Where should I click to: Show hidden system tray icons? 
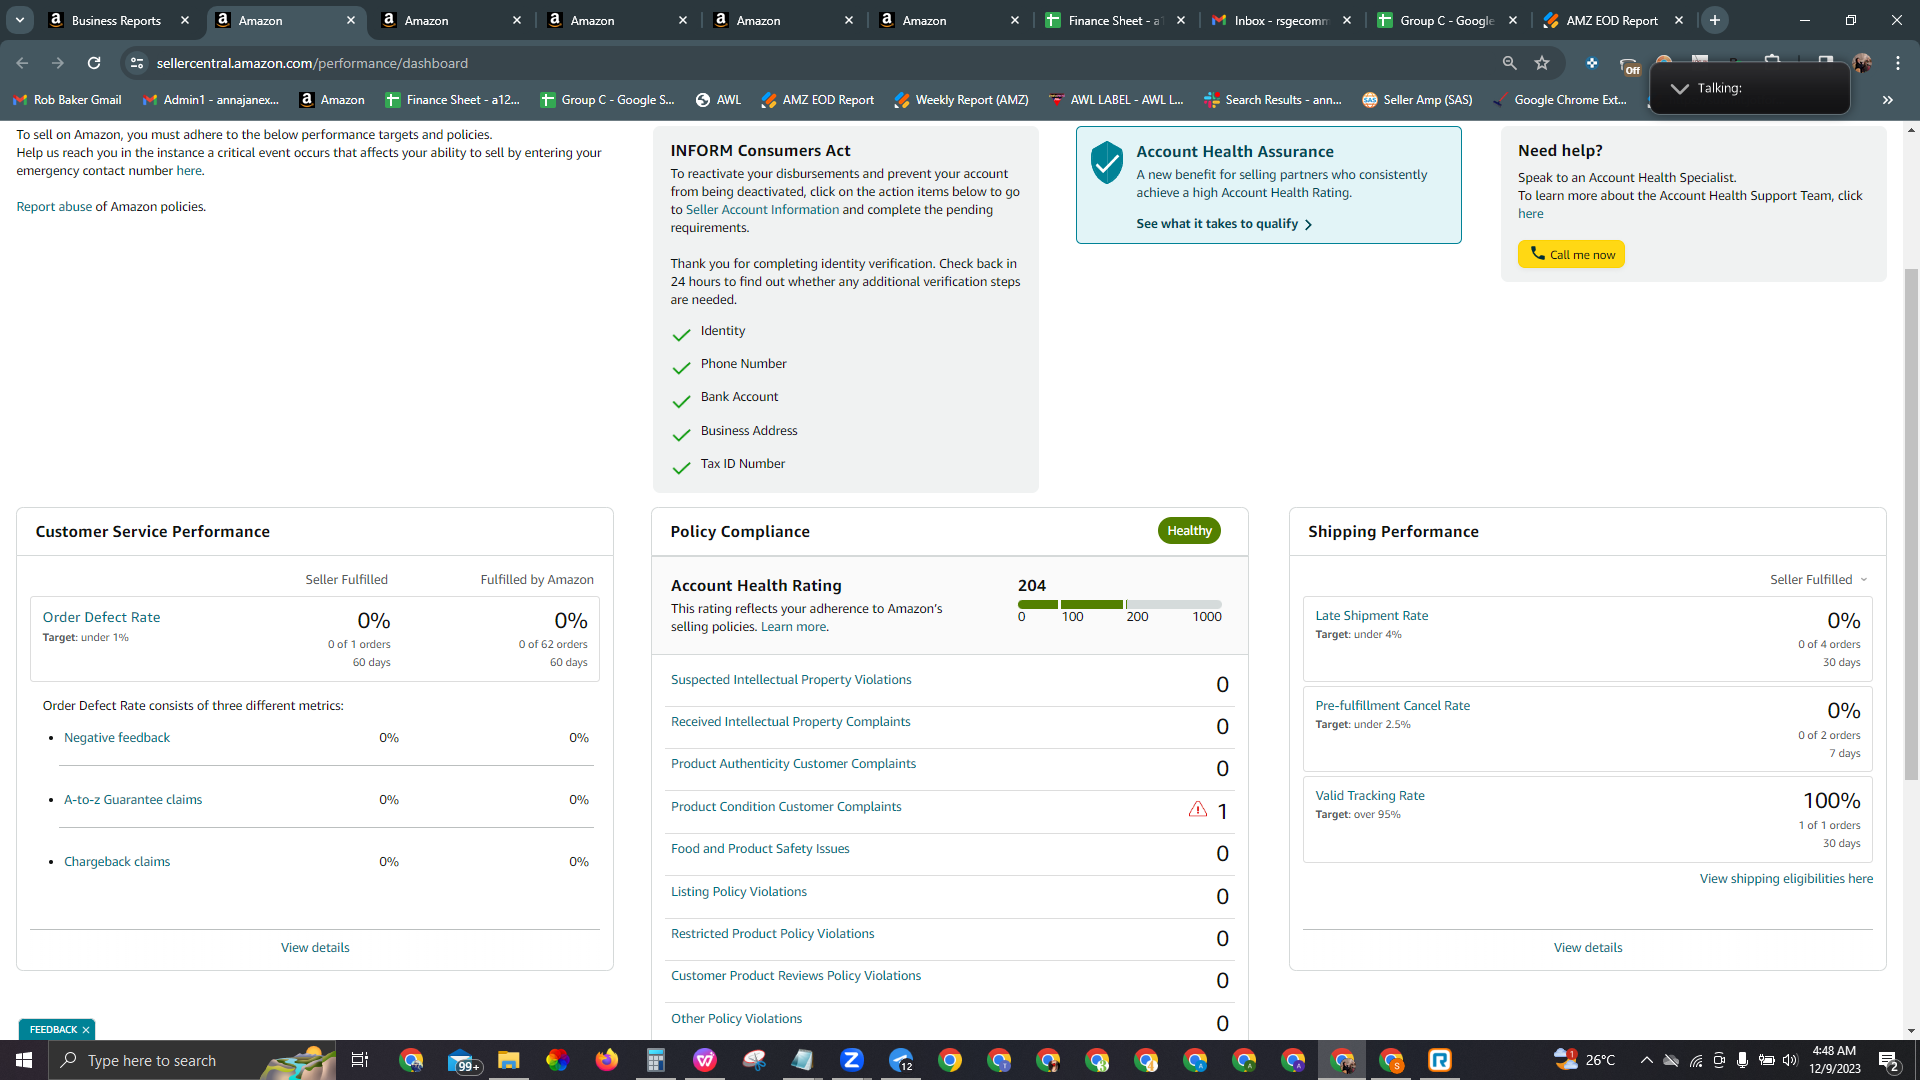tap(1646, 1060)
